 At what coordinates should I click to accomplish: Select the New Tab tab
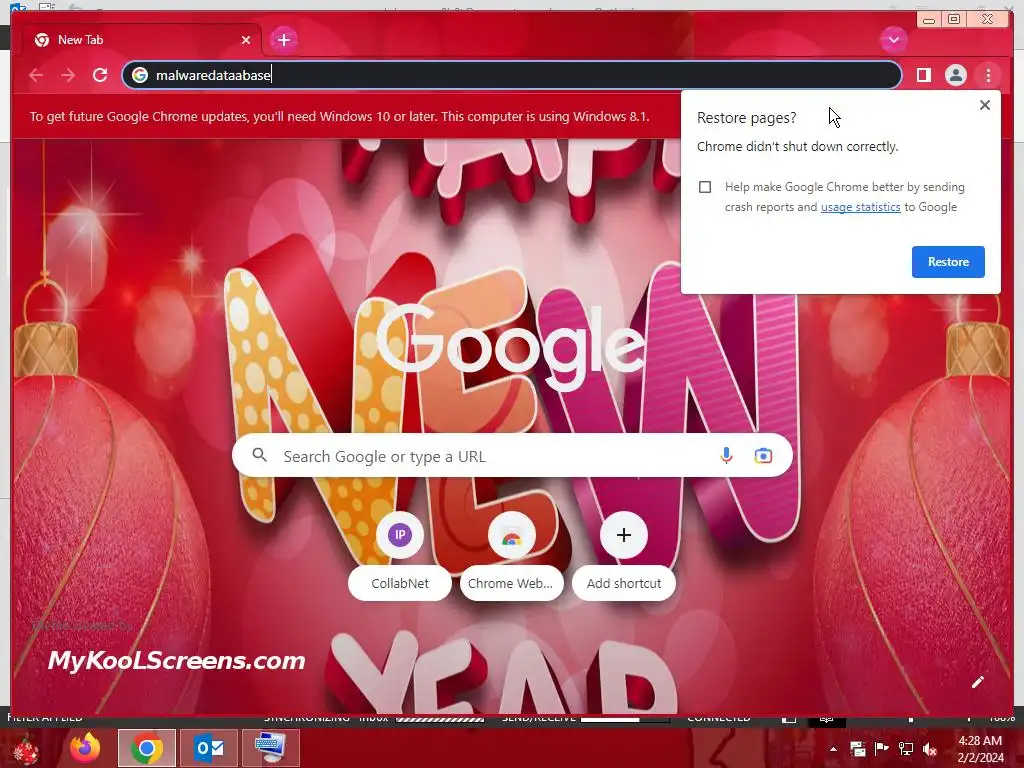[x=141, y=40]
